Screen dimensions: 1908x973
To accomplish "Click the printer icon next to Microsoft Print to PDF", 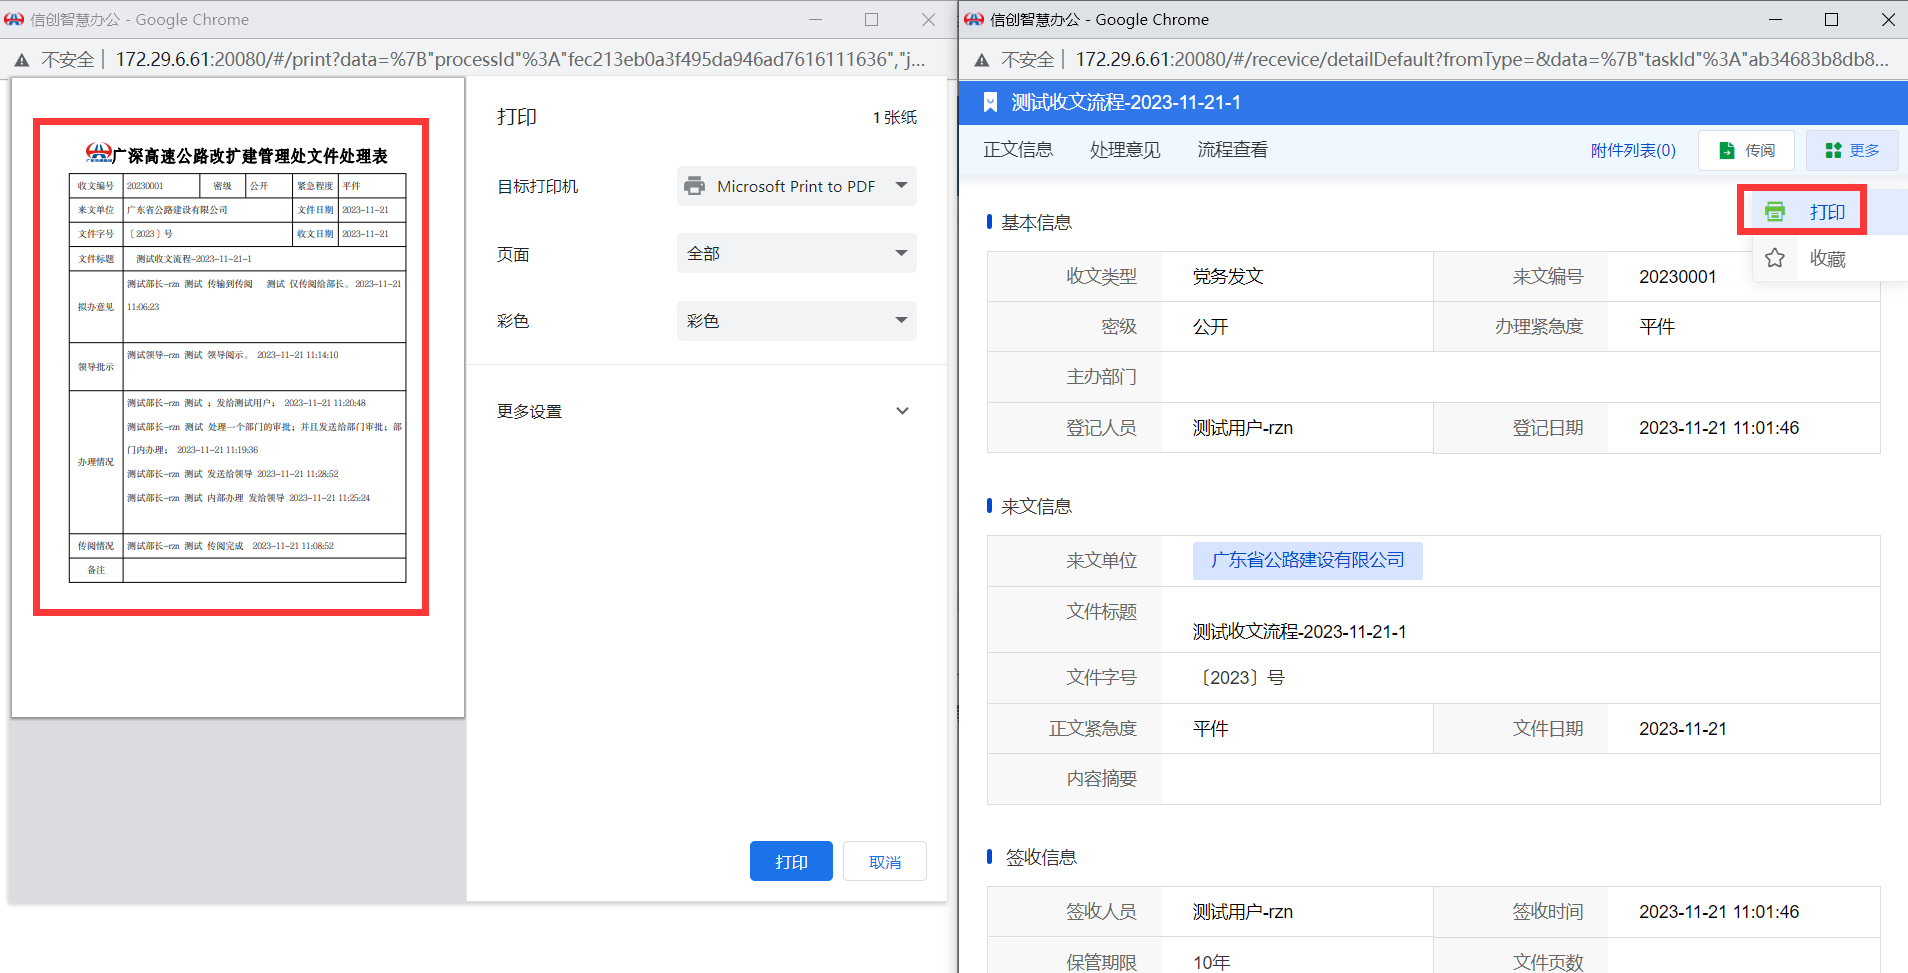I will pyautogui.click(x=694, y=186).
